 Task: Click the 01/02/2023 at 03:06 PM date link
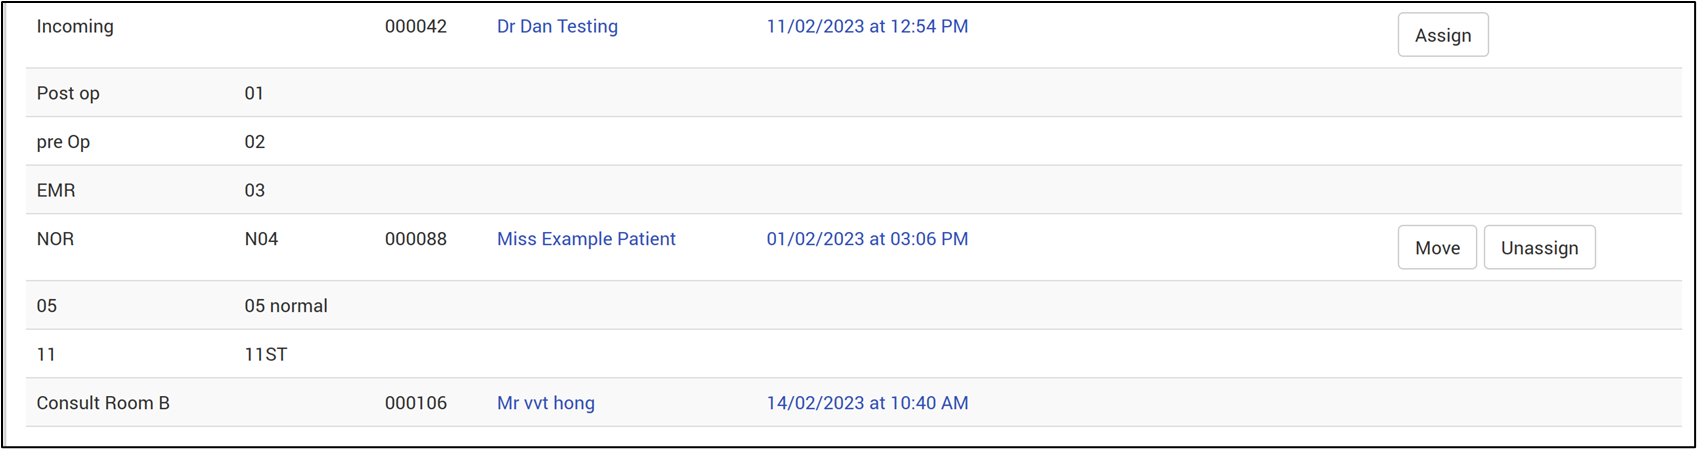867,239
